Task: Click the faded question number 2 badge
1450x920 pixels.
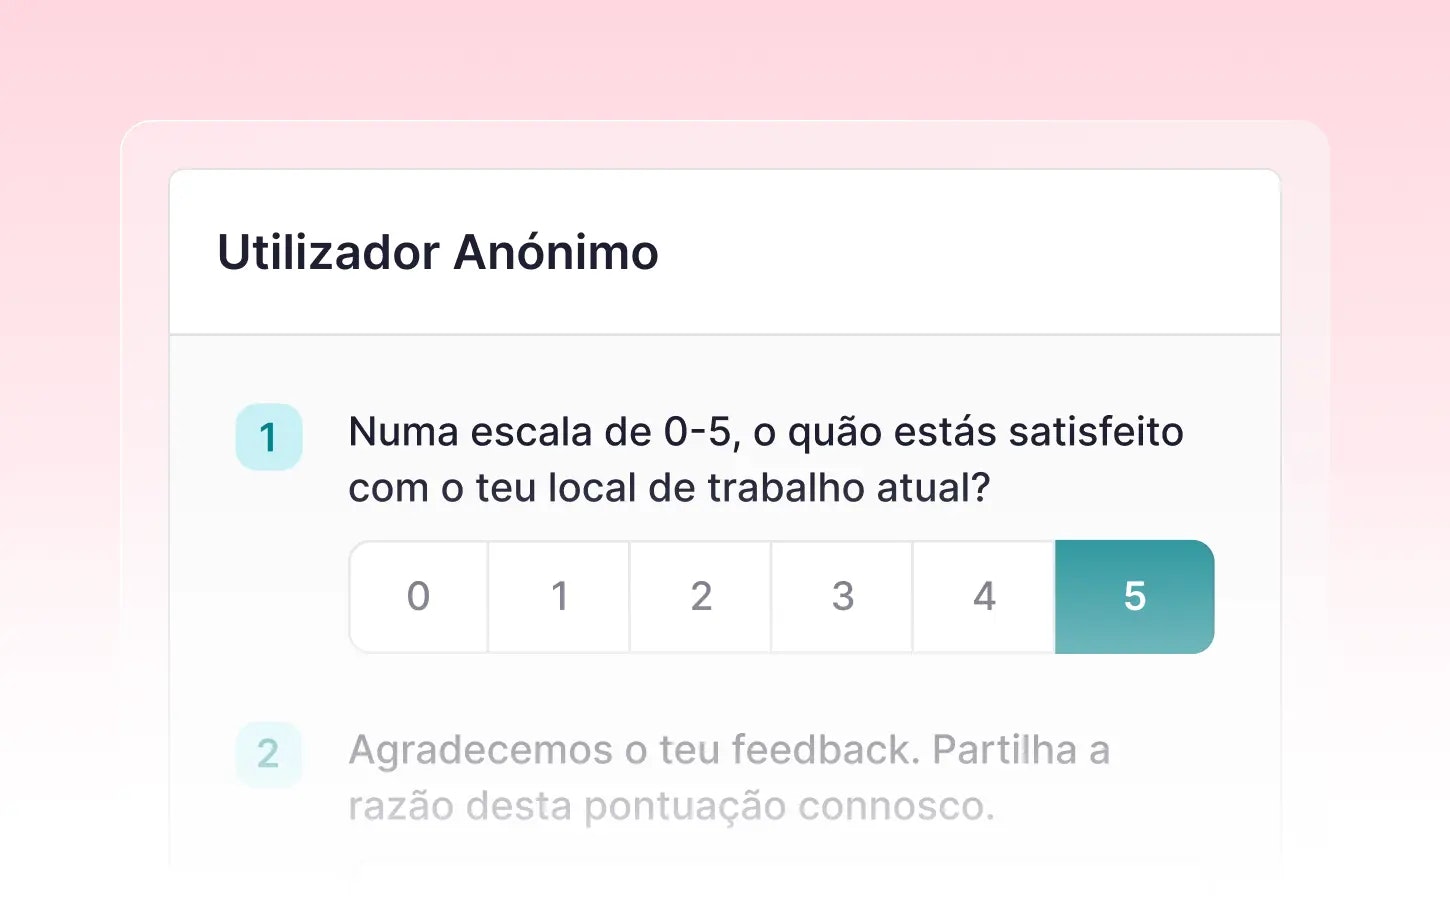Action: coord(268,754)
